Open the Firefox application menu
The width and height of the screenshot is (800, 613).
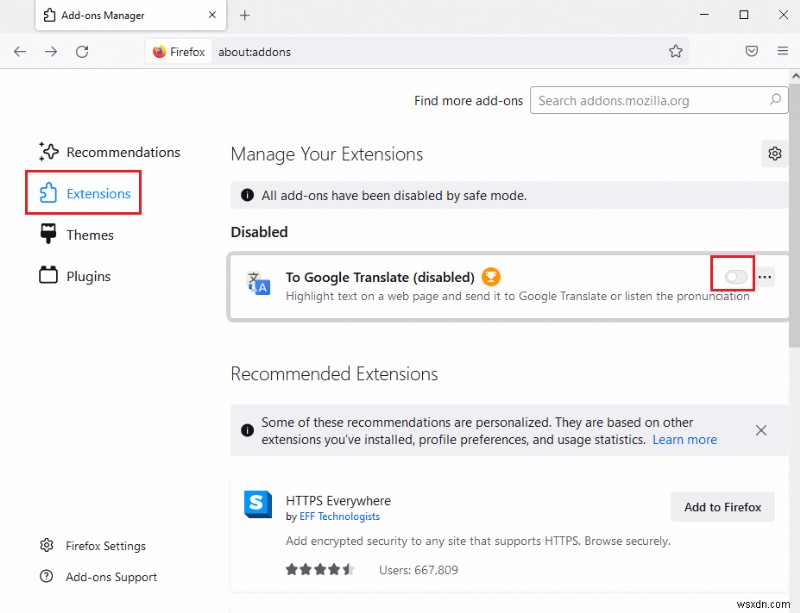[783, 51]
